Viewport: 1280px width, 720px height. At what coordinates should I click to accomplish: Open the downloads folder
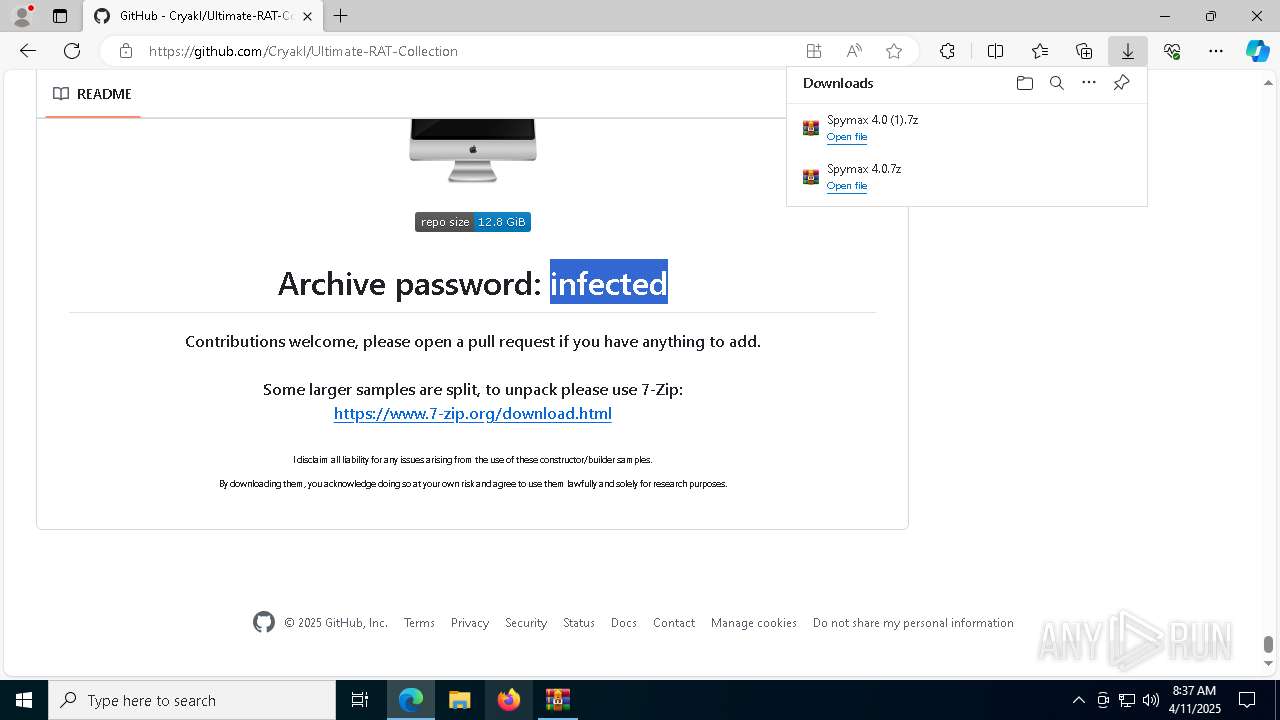point(1024,83)
